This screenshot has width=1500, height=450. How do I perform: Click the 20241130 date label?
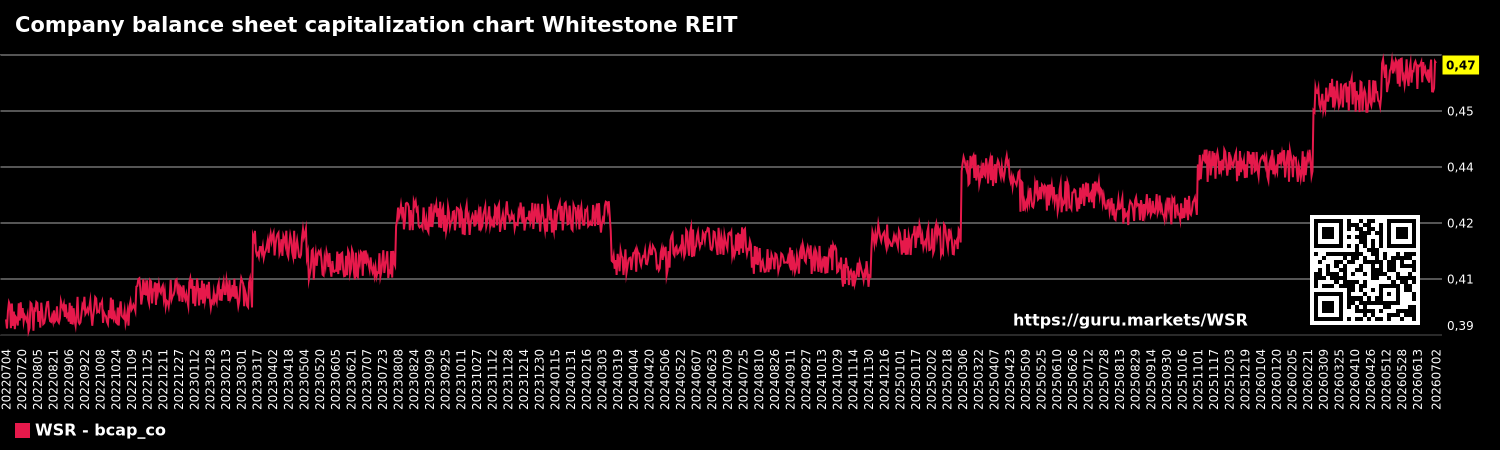pos(869,378)
